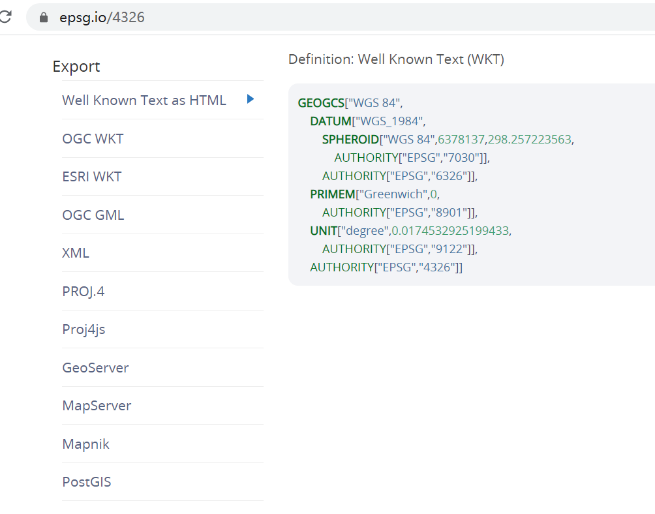
Task: Select OGC GML export format
Action: click(93, 215)
